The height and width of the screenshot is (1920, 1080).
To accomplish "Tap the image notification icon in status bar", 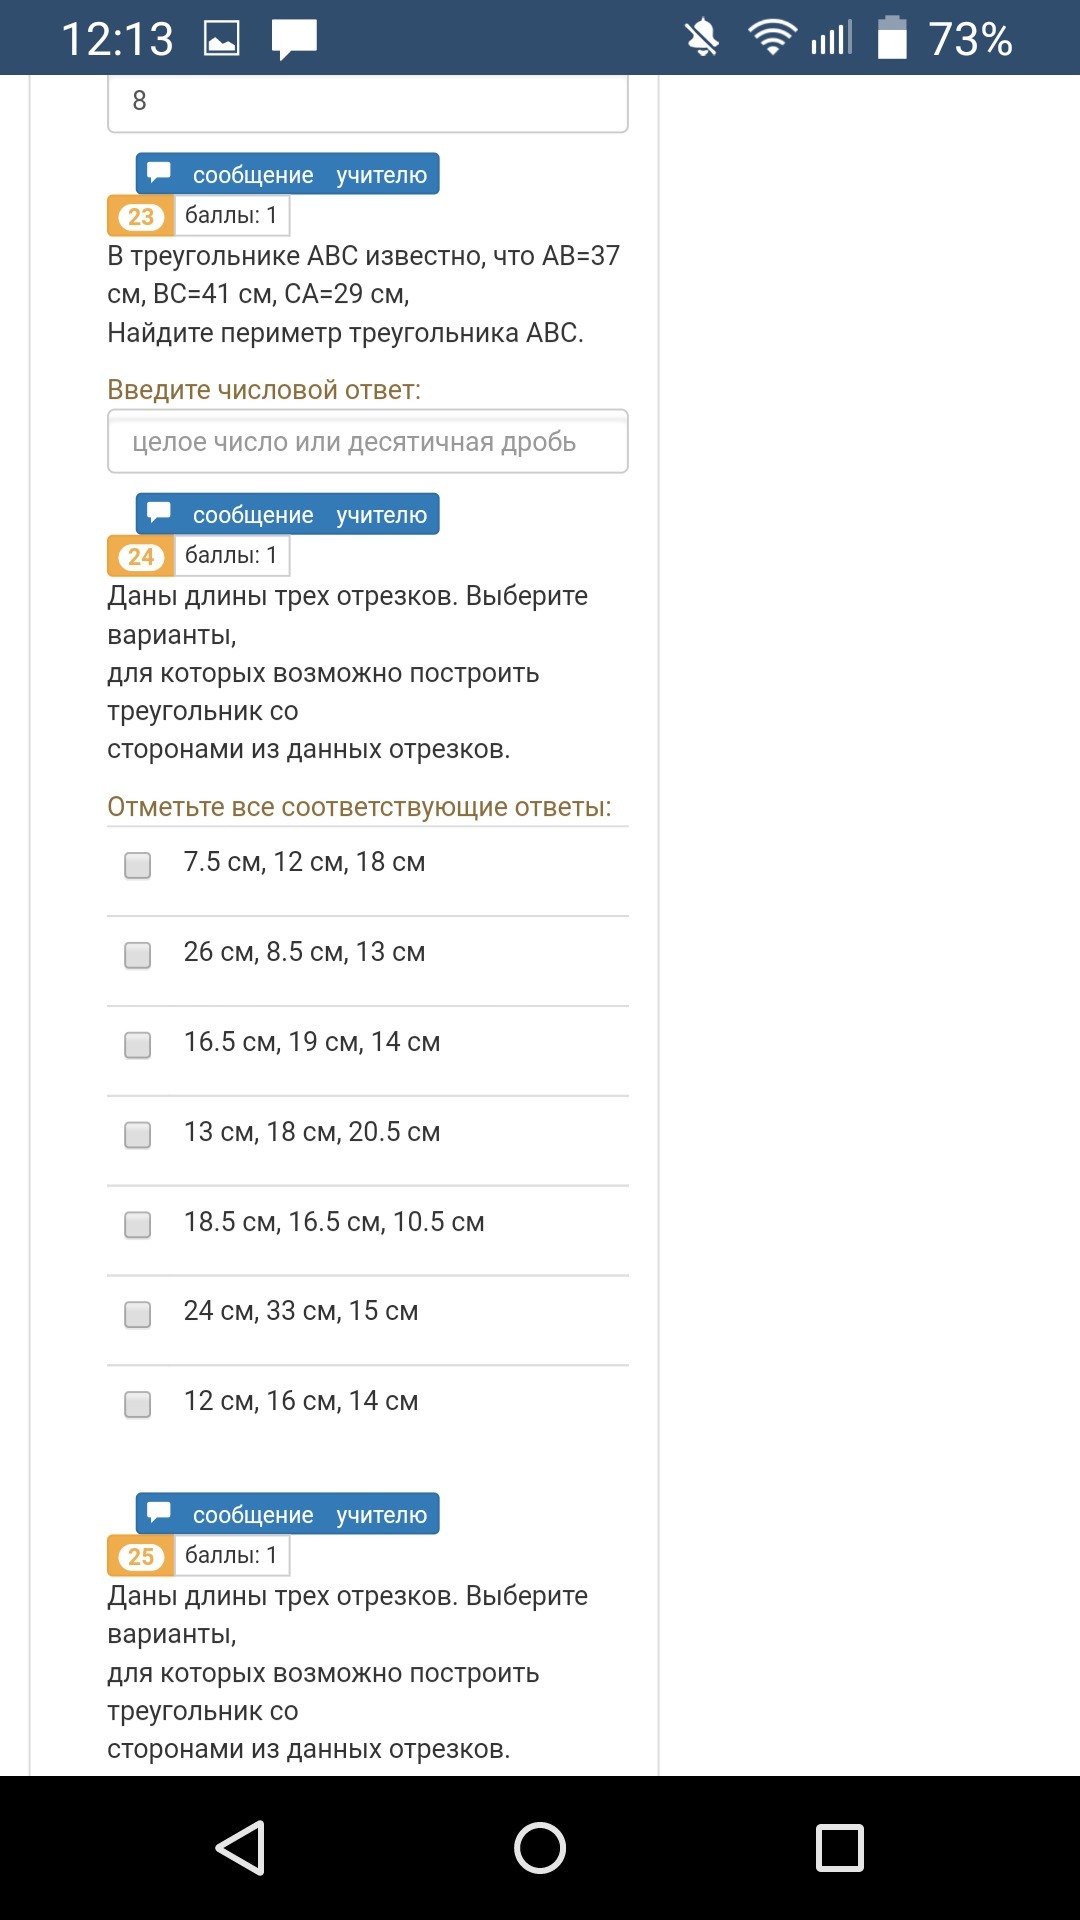I will coord(221,39).
